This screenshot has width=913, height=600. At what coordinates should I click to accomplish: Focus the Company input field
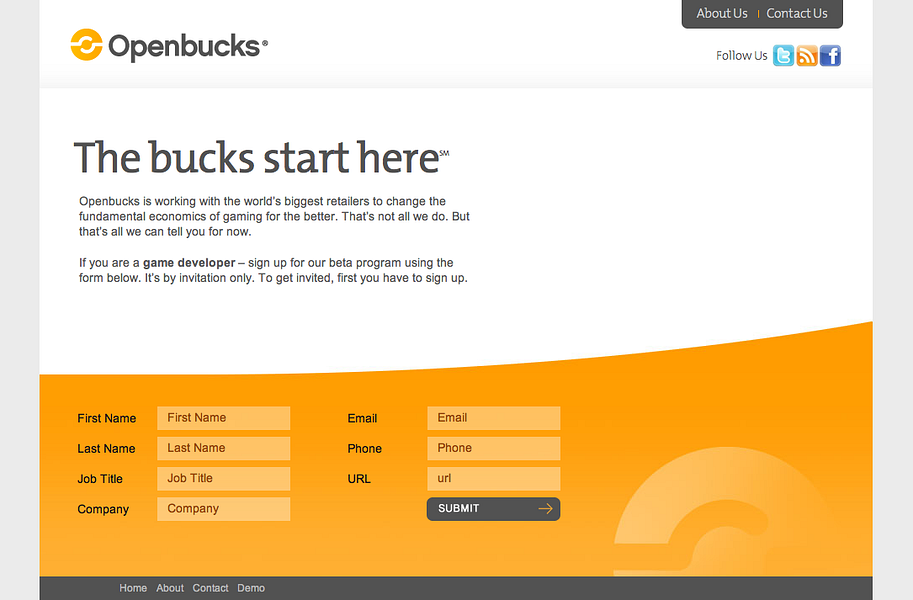coord(224,509)
